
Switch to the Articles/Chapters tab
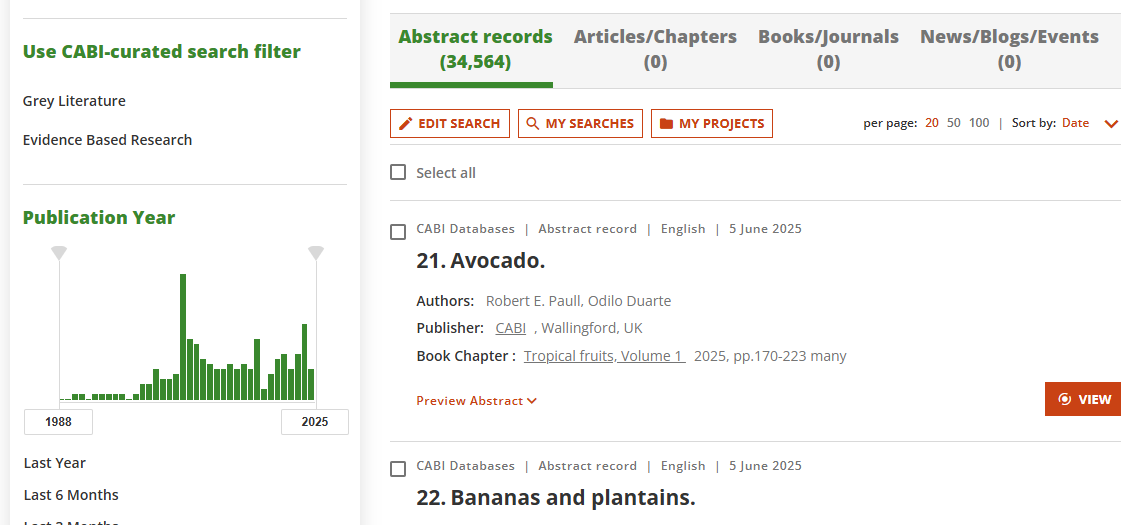pyautogui.click(x=655, y=49)
